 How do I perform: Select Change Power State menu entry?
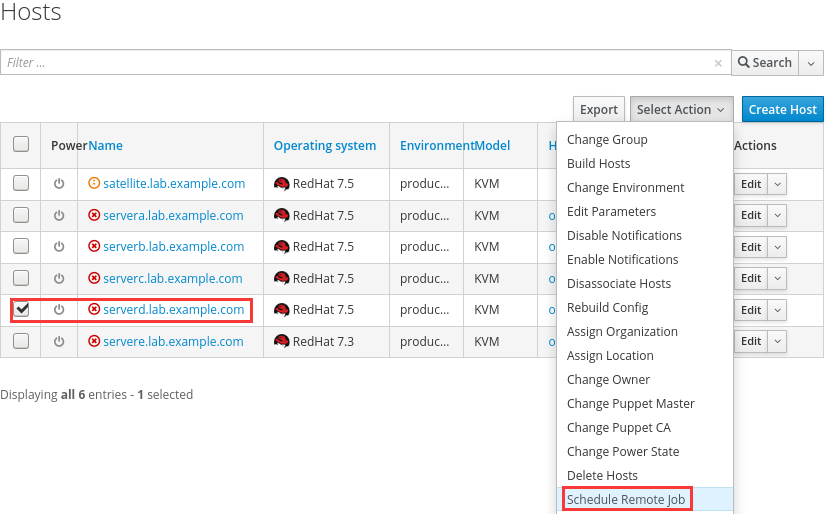click(x=623, y=451)
